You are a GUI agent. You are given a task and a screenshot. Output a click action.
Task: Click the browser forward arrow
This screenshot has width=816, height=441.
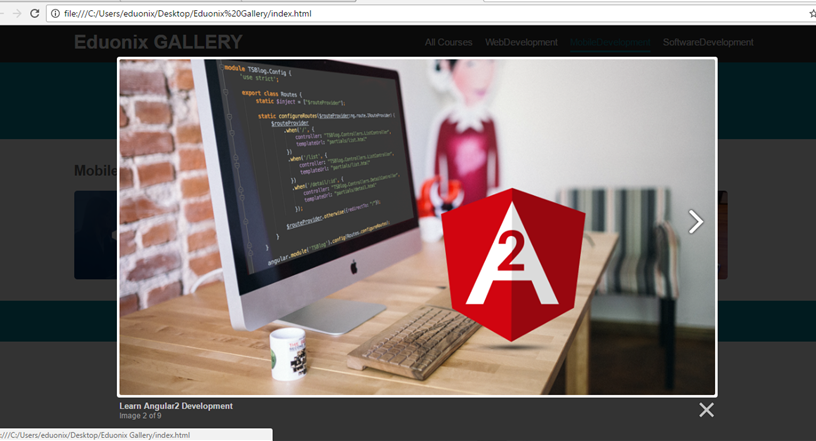[17, 14]
